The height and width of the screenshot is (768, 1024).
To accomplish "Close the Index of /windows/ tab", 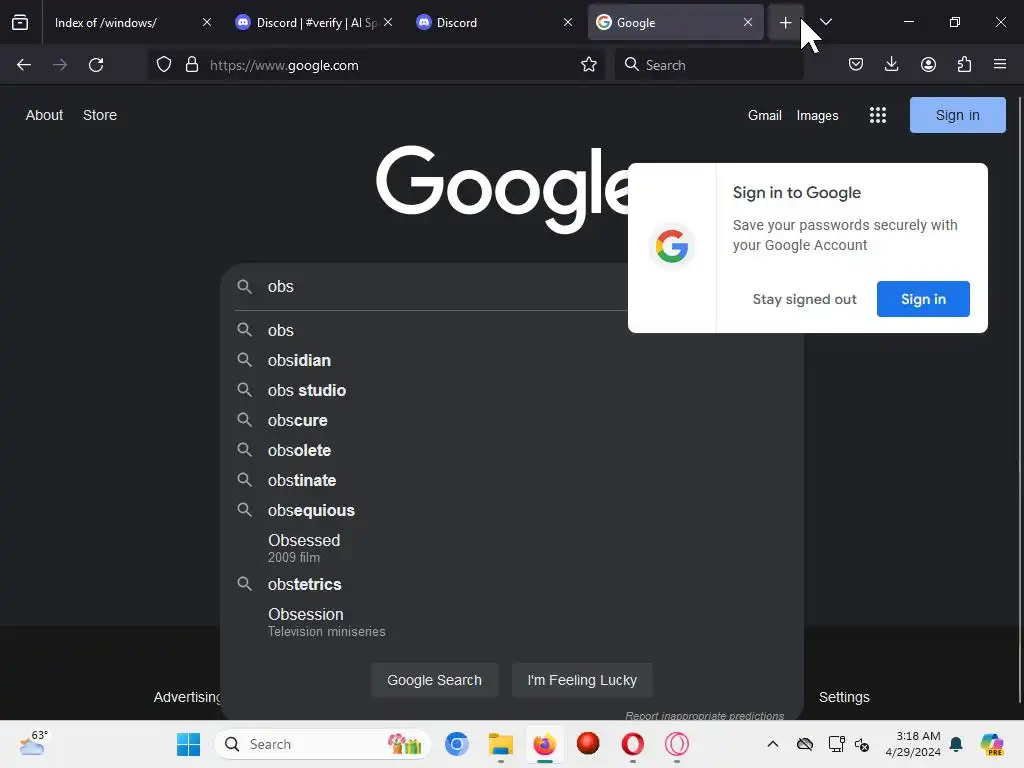I will click(206, 22).
